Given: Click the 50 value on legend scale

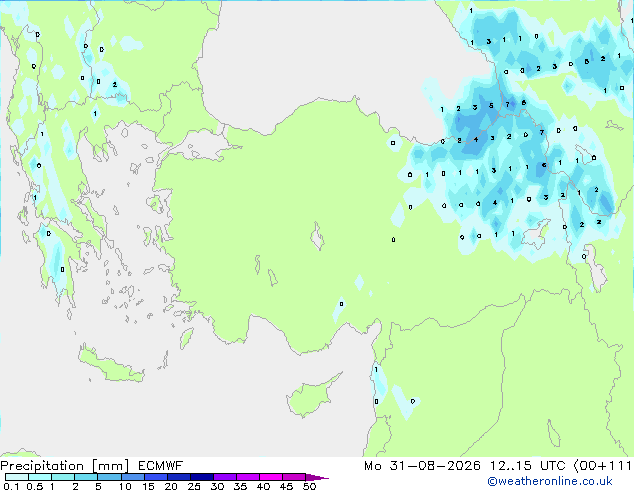Looking at the screenshot, I should click(x=309, y=486).
